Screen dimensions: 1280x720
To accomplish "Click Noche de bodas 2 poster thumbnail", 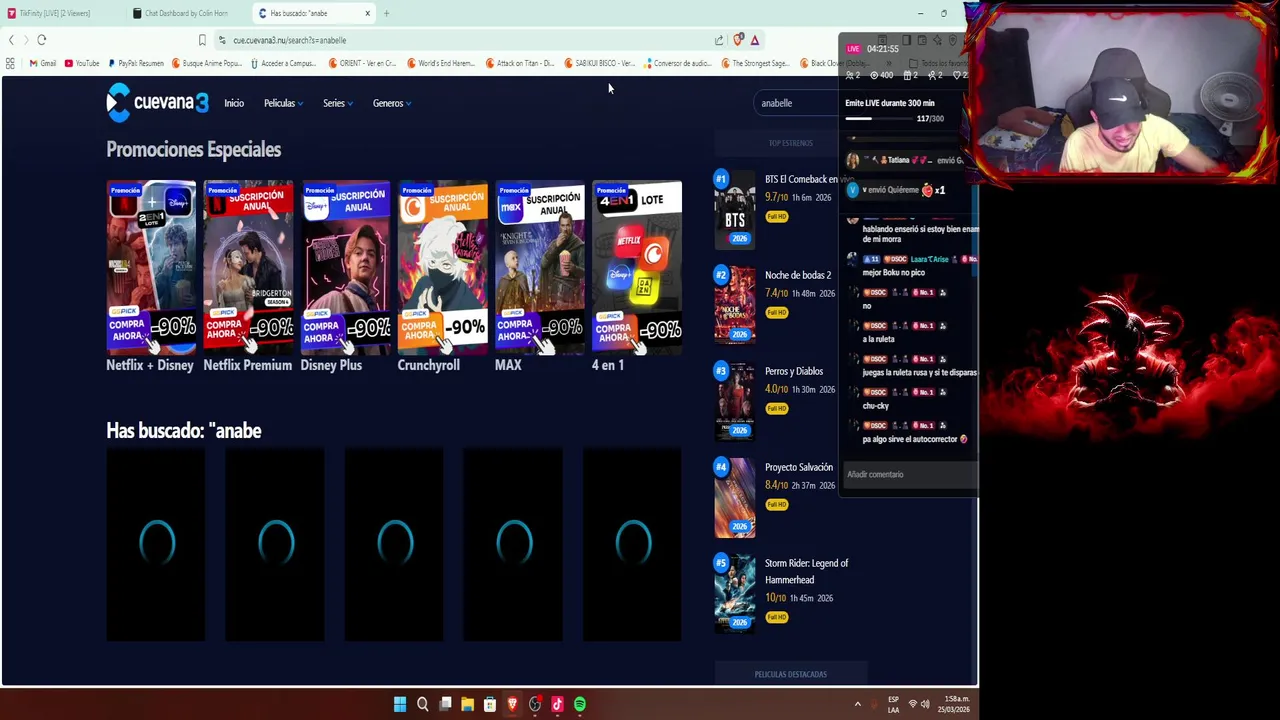I will click(735, 305).
